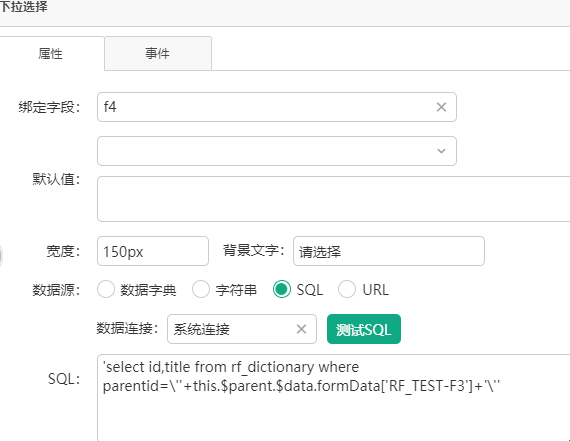The height and width of the screenshot is (441, 570).
Task: Click the 下拉选择 dialog title
Action: pos(24,7)
